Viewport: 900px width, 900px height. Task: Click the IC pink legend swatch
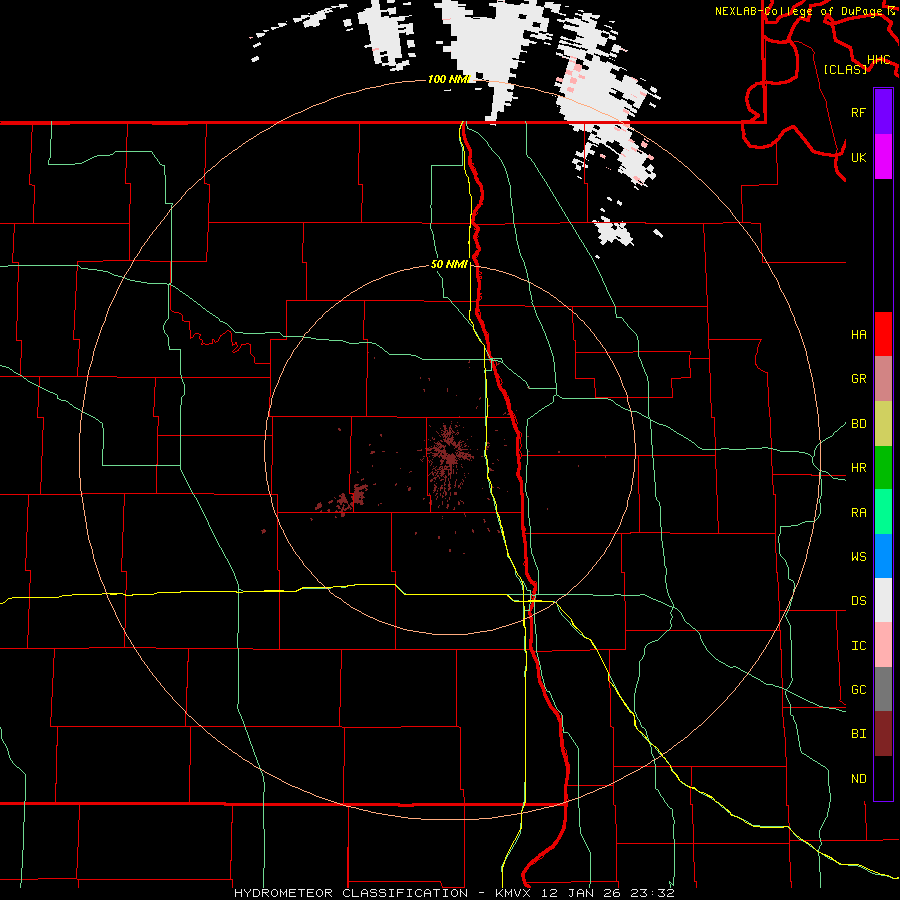883,645
